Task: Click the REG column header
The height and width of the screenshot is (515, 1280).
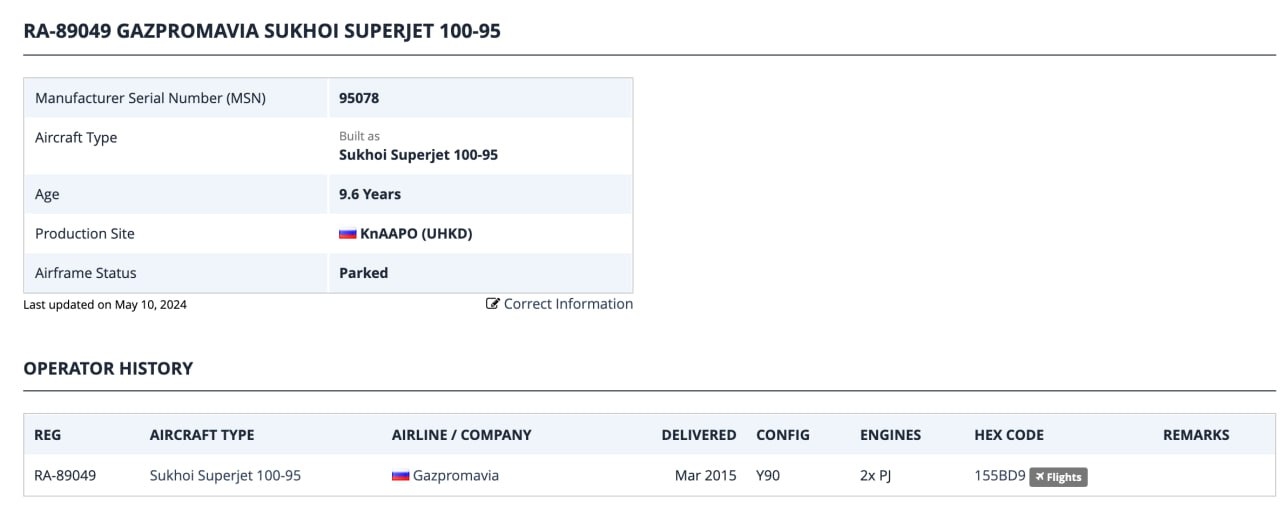Action: click(x=47, y=435)
